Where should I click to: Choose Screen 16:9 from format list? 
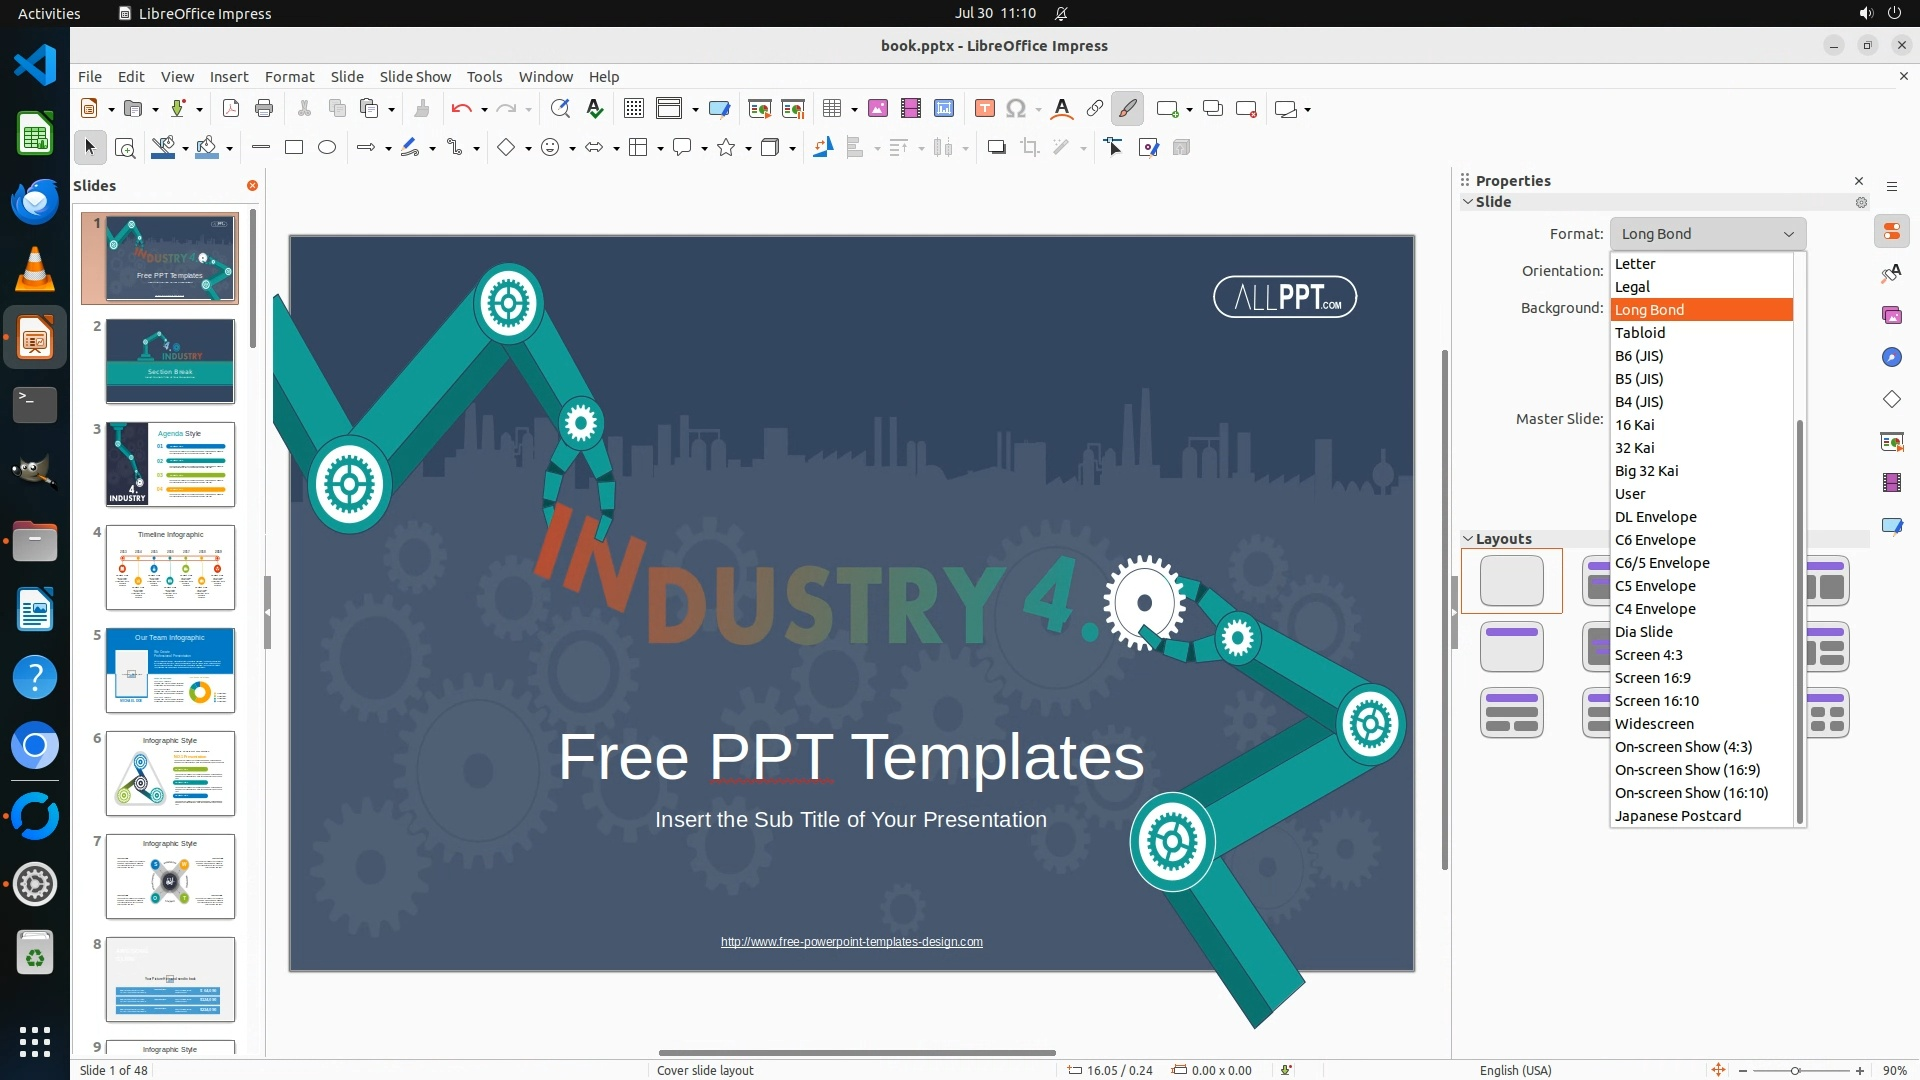click(x=1652, y=678)
